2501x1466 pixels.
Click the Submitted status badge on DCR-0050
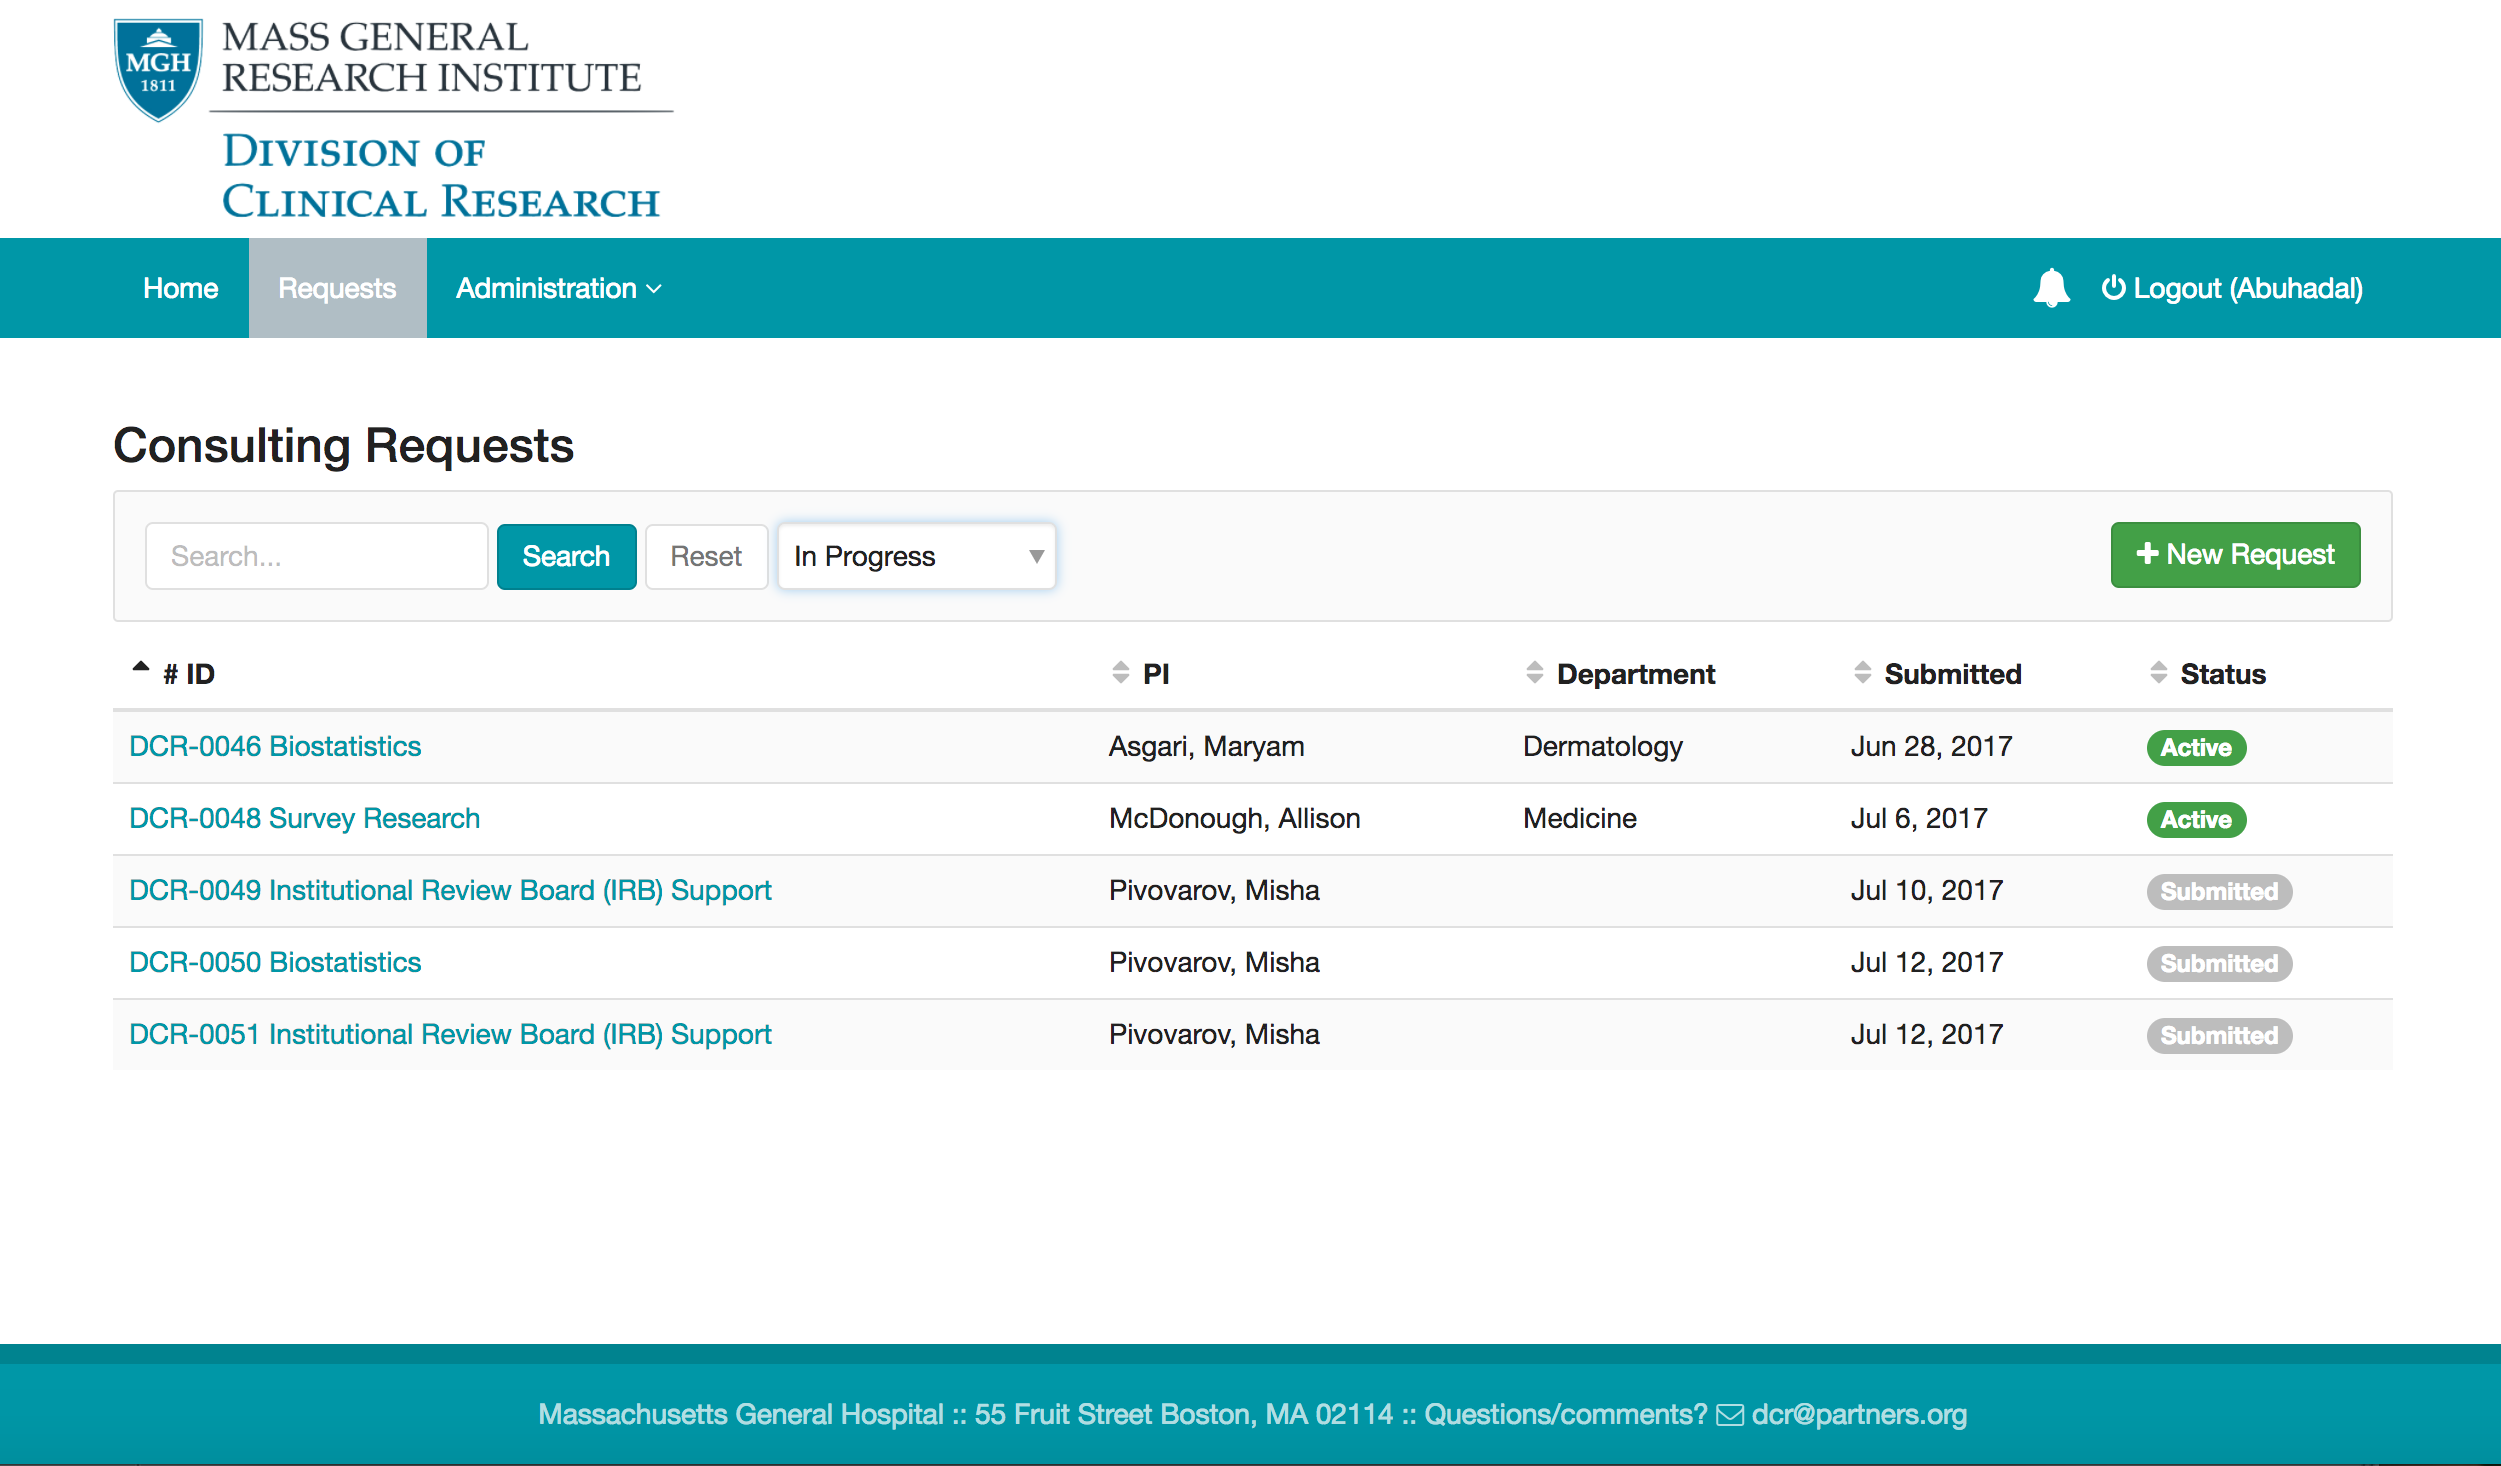(x=2215, y=963)
